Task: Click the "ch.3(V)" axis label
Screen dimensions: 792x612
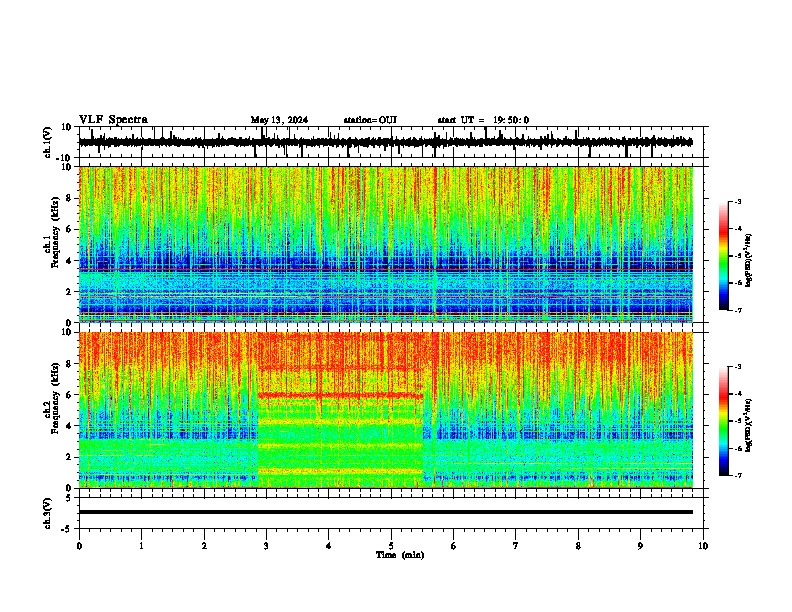Action: (x=48, y=513)
